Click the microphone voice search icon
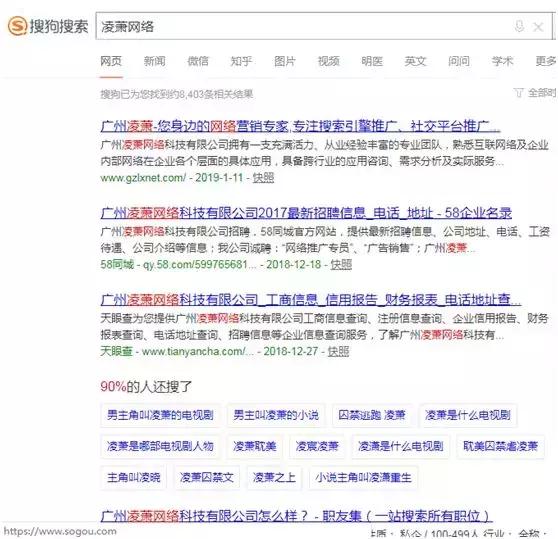 (519, 26)
